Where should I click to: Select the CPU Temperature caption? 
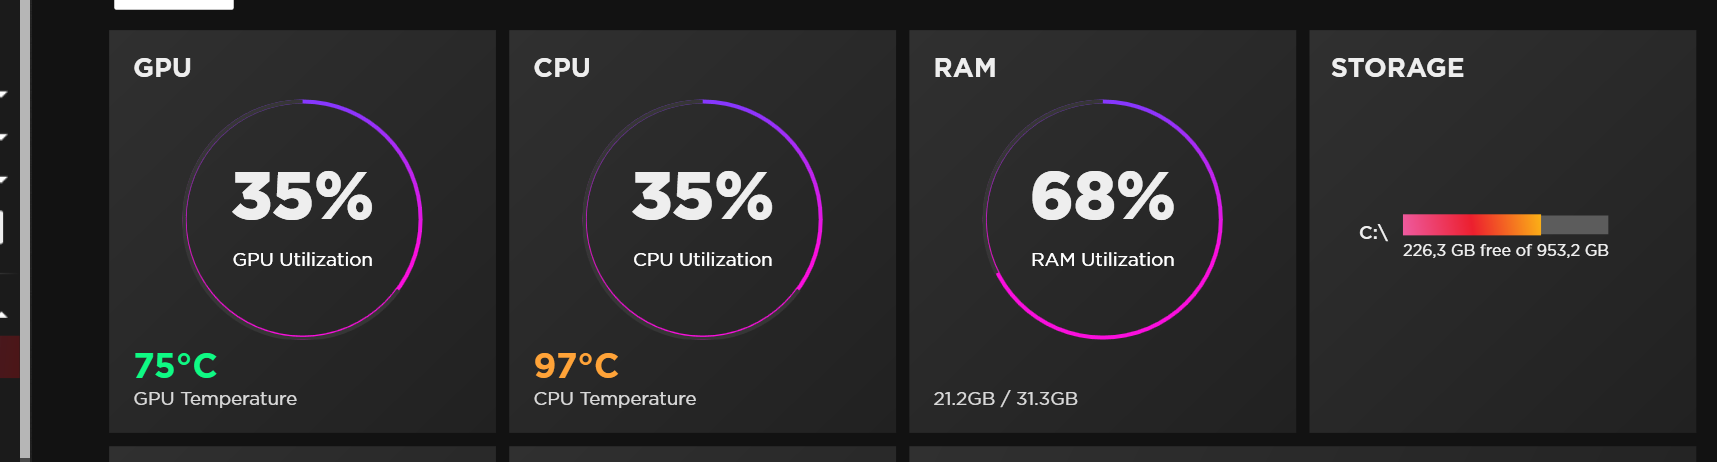point(615,399)
